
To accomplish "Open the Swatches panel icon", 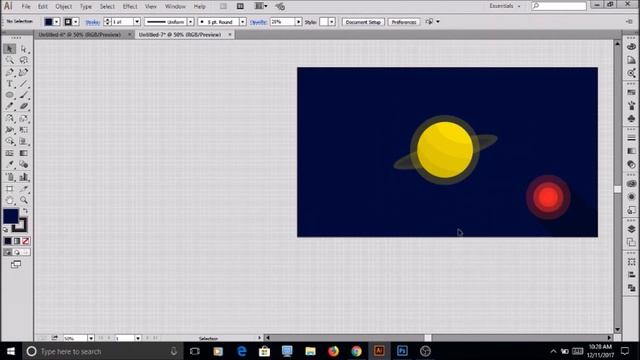I will (631, 93).
